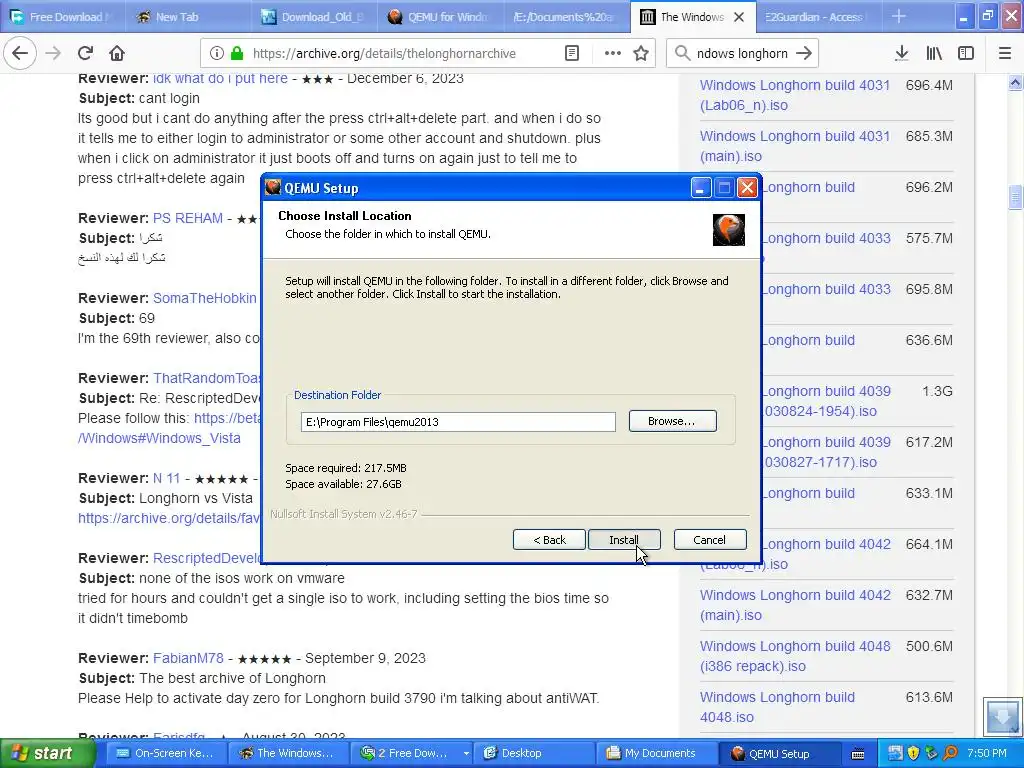Switch to the New Tab tab
This screenshot has width=1024, height=768.
pos(187,17)
